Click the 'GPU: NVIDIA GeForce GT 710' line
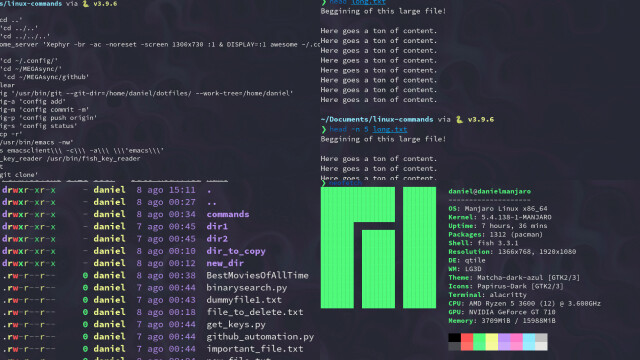Image resolution: width=640 pixels, height=360 pixels. point(502,312)
